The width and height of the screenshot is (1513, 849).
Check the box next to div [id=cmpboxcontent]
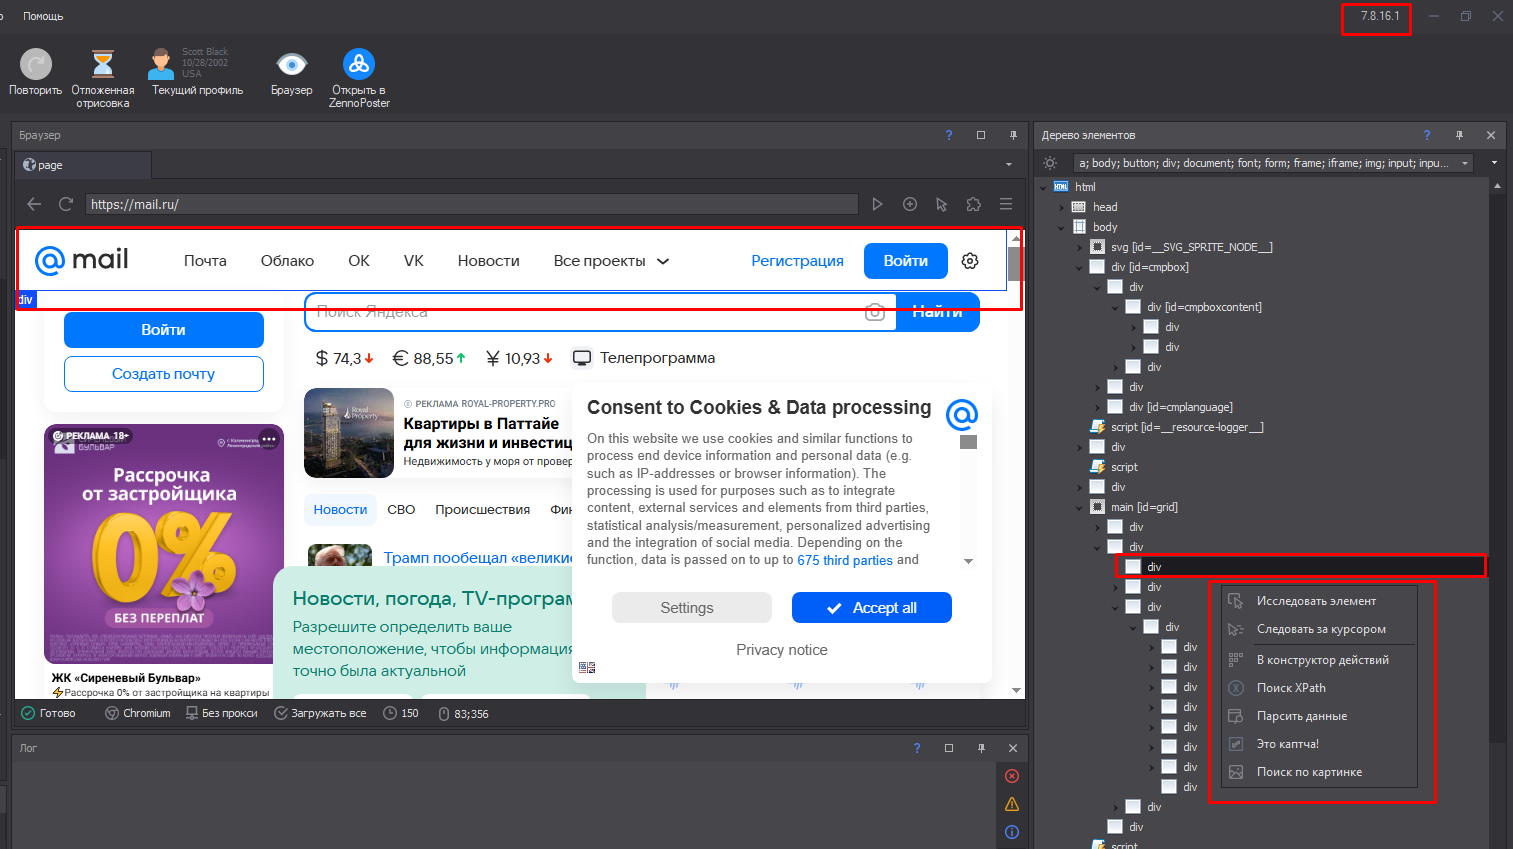(x=1133, y=307)
